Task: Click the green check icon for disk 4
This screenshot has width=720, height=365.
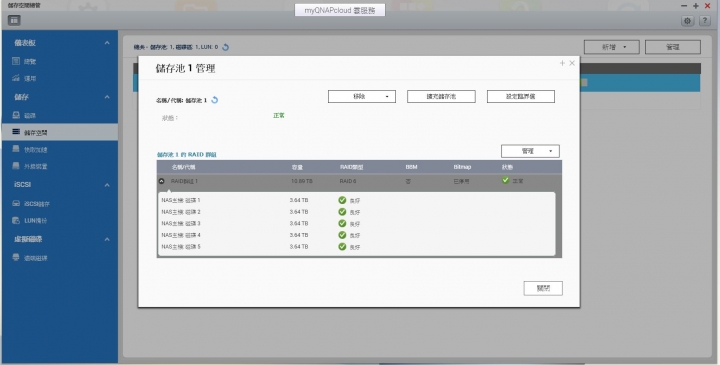Action: tap(342, 235)
